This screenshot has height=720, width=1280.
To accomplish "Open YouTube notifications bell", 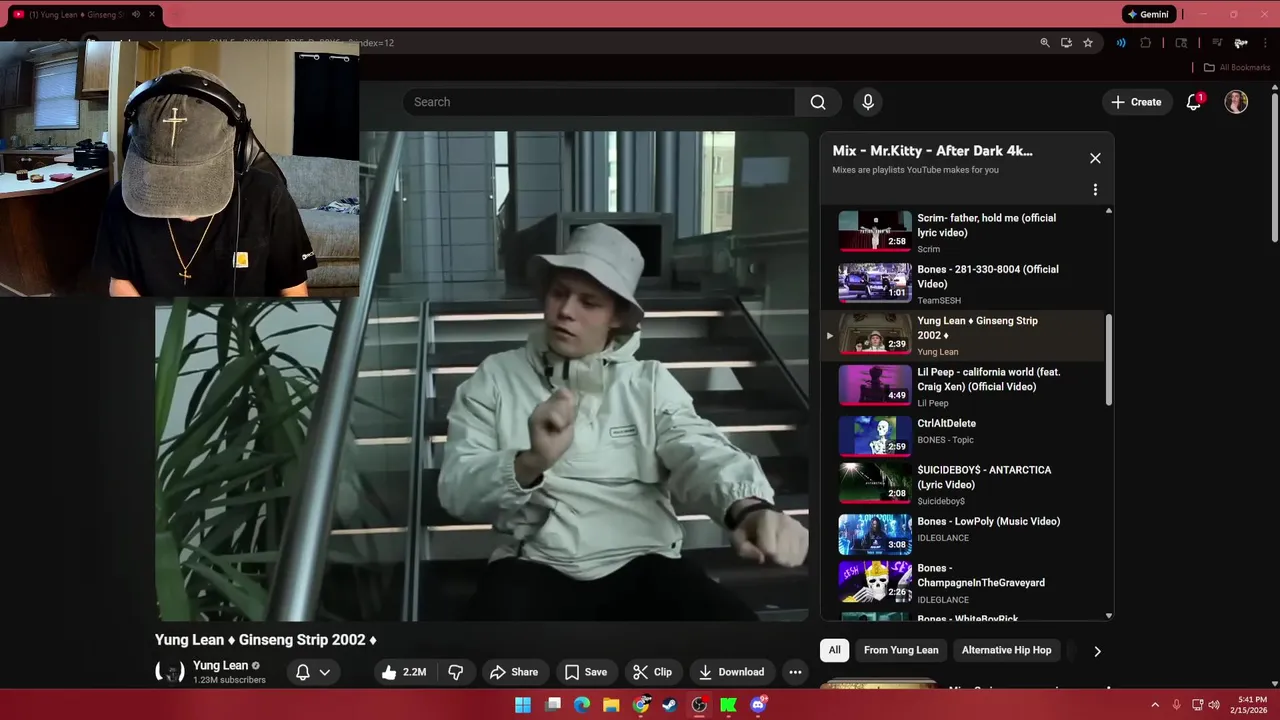I will click(1194, 102).
